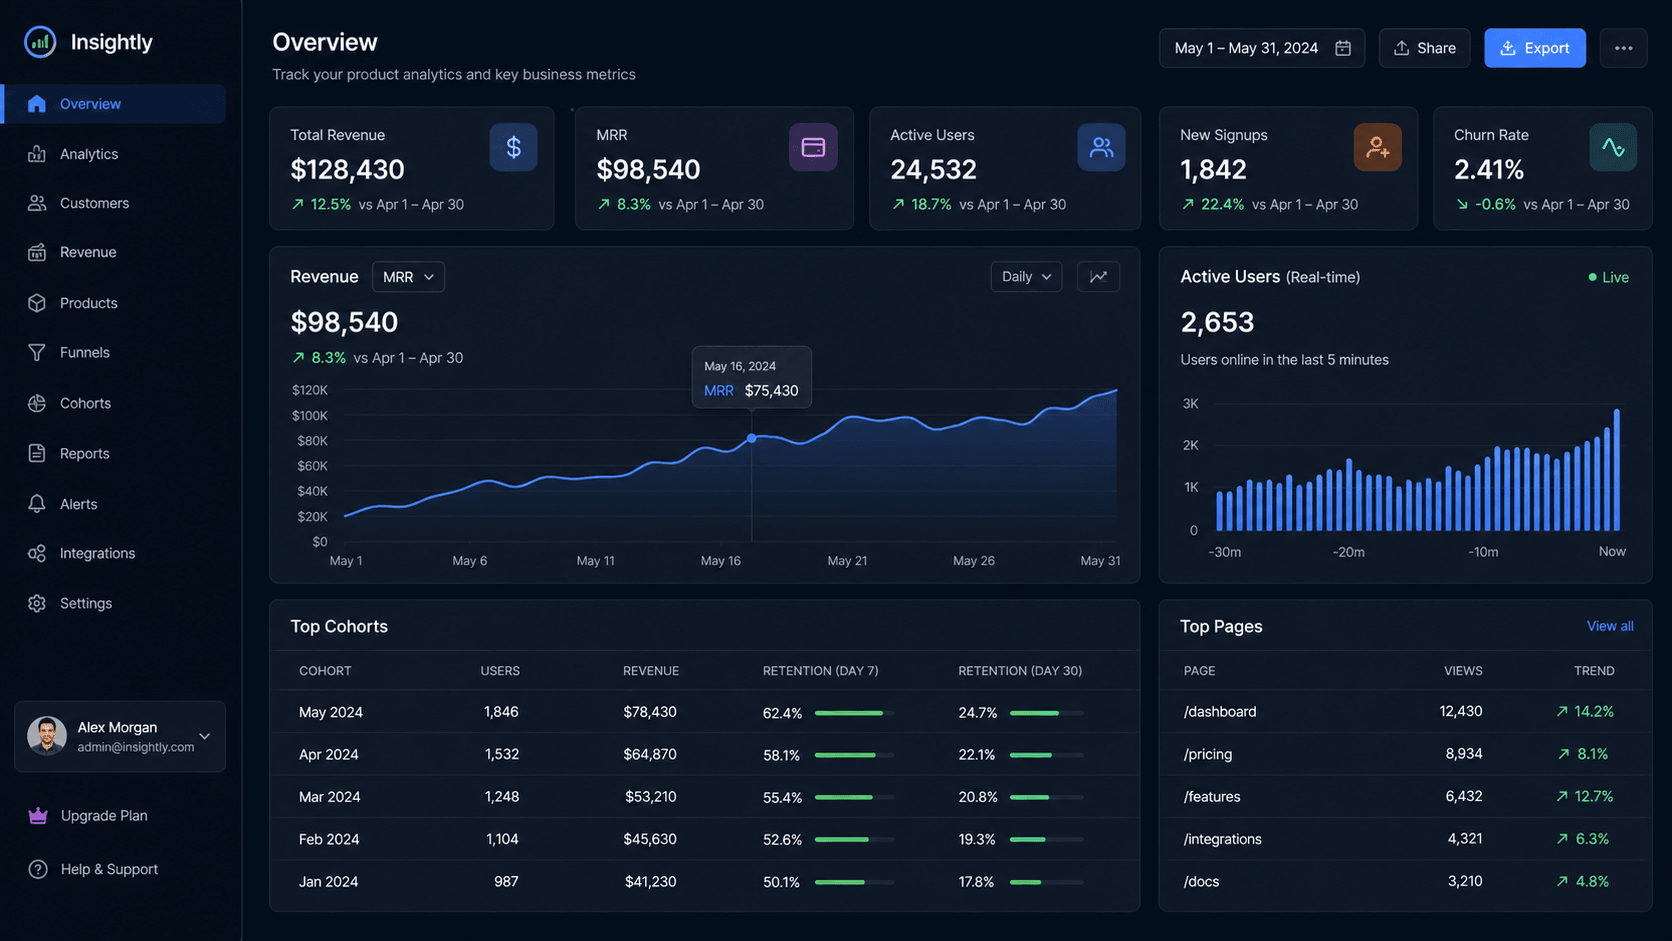Click the /features page entry
The image size is (1672, 941).
tap(1212, 797)
